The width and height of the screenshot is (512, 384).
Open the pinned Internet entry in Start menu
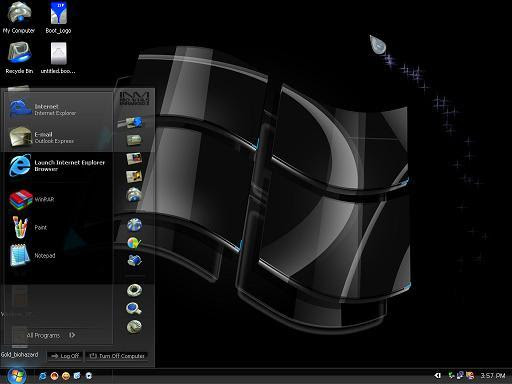[x=58, y=109]
